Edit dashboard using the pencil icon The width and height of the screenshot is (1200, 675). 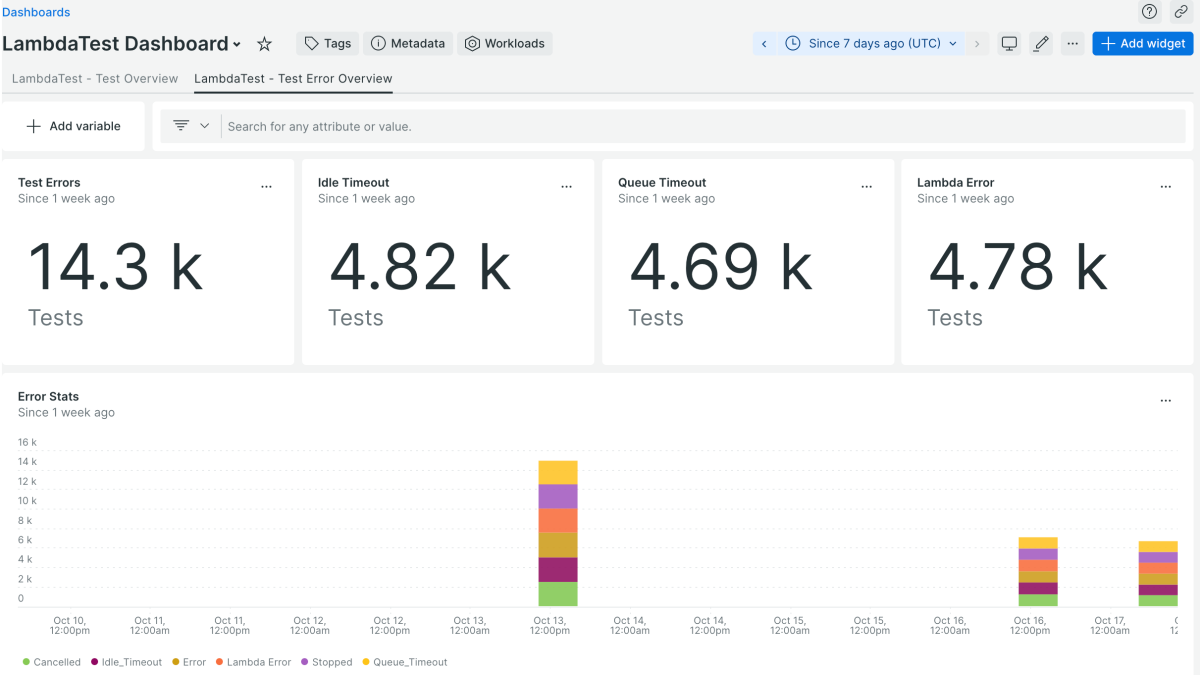click(x=1041, y=44)
